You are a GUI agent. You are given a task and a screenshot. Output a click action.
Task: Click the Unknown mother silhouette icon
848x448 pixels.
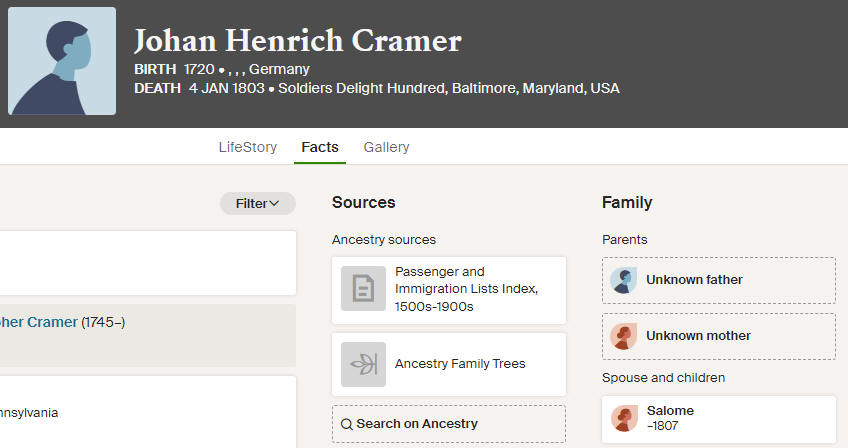point(624,337)
